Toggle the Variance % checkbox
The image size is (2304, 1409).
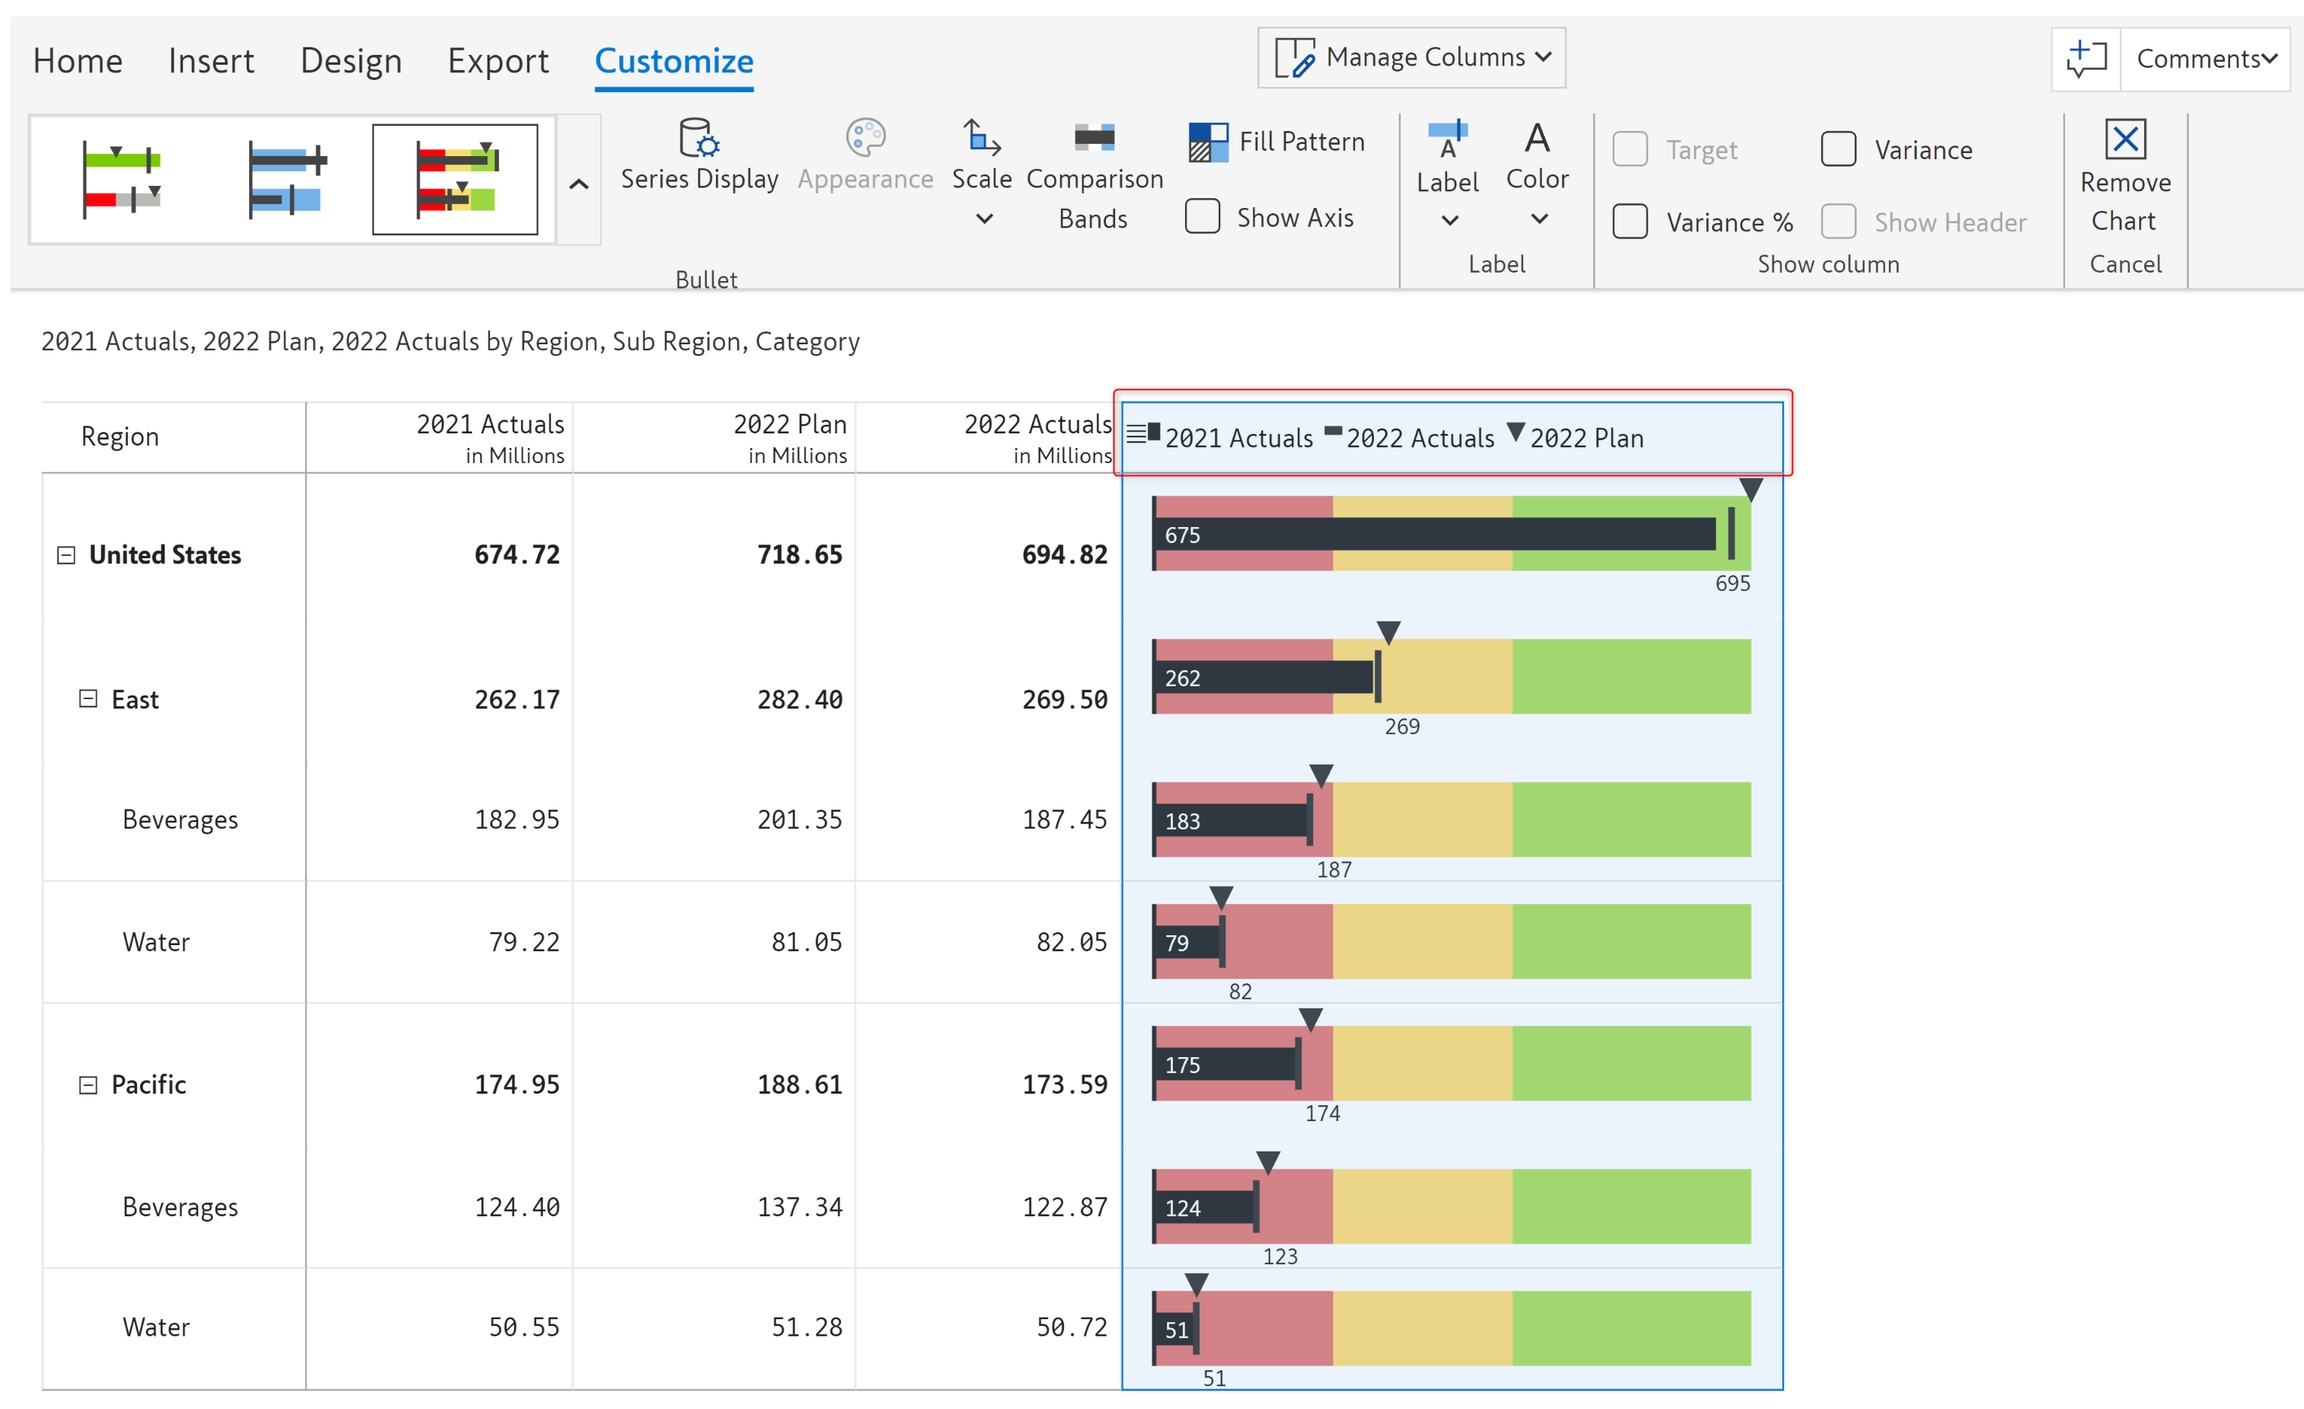[x=1630, y=222]
